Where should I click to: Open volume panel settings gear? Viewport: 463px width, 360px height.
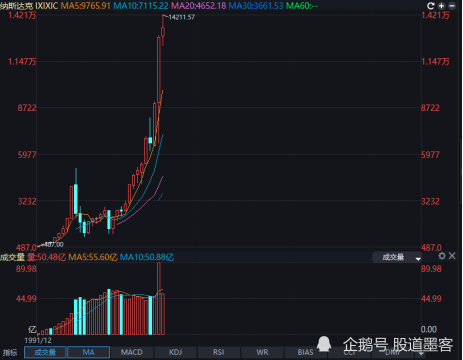tap(442, 256)
